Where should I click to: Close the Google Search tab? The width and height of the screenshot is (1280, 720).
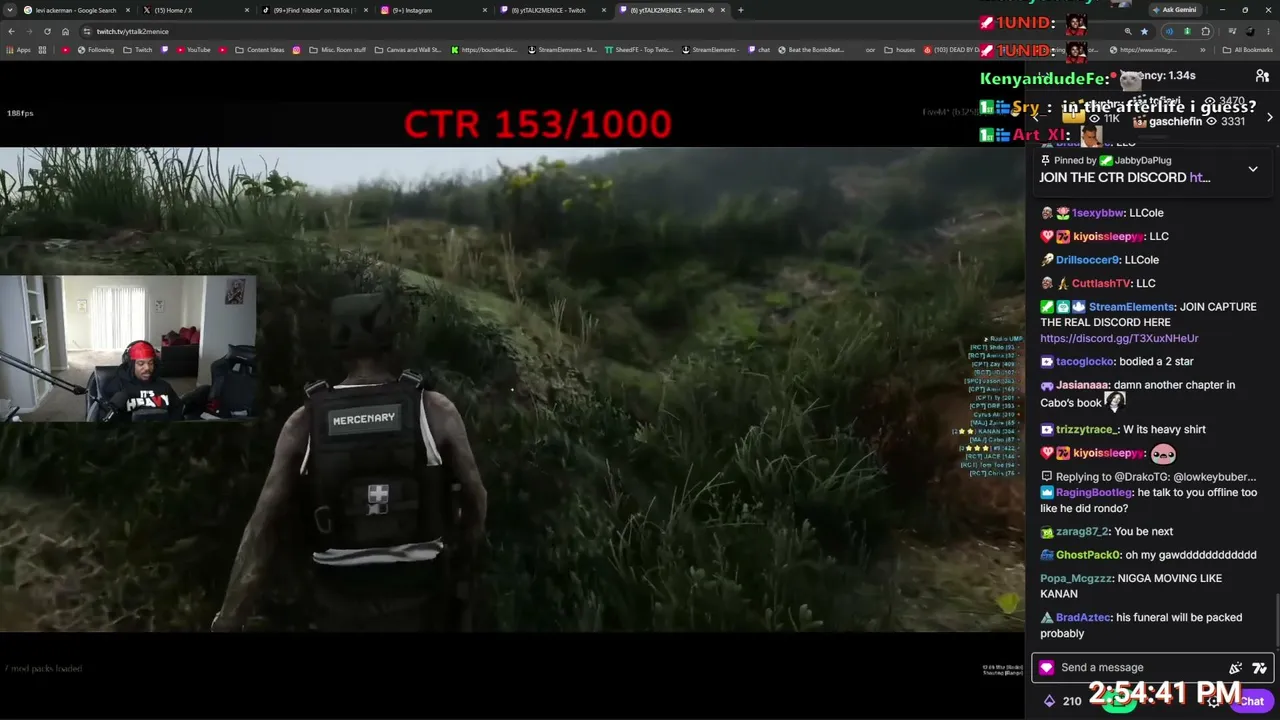coord(128,10)
